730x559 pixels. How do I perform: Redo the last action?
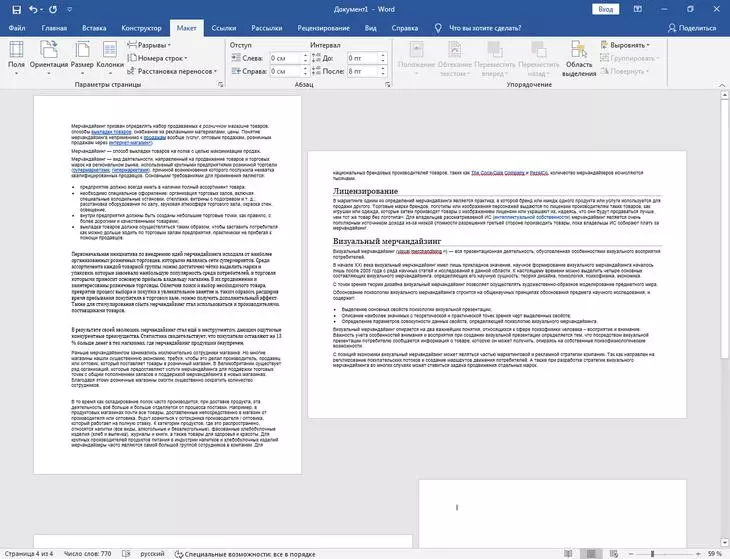coord(53,9)
